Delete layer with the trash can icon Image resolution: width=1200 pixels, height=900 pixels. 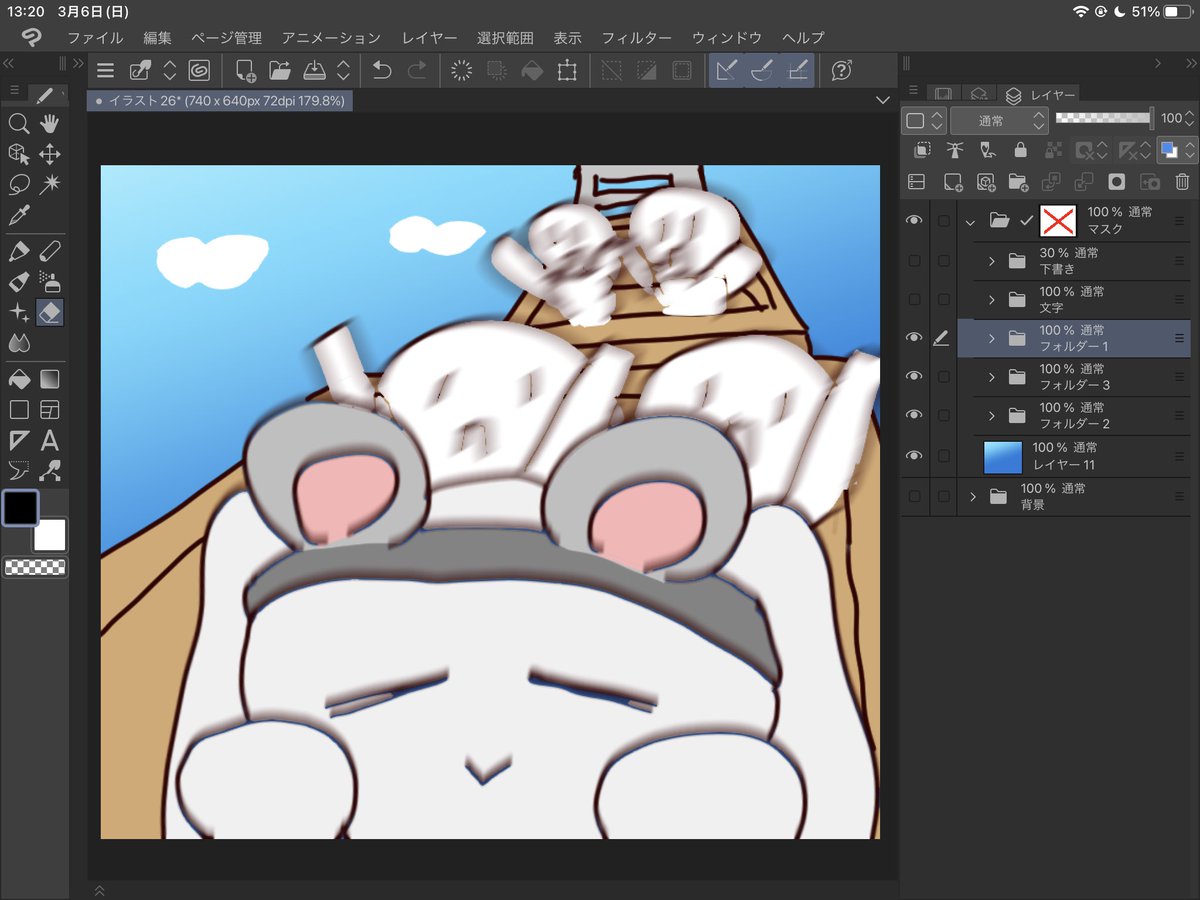pos(1182,182)
